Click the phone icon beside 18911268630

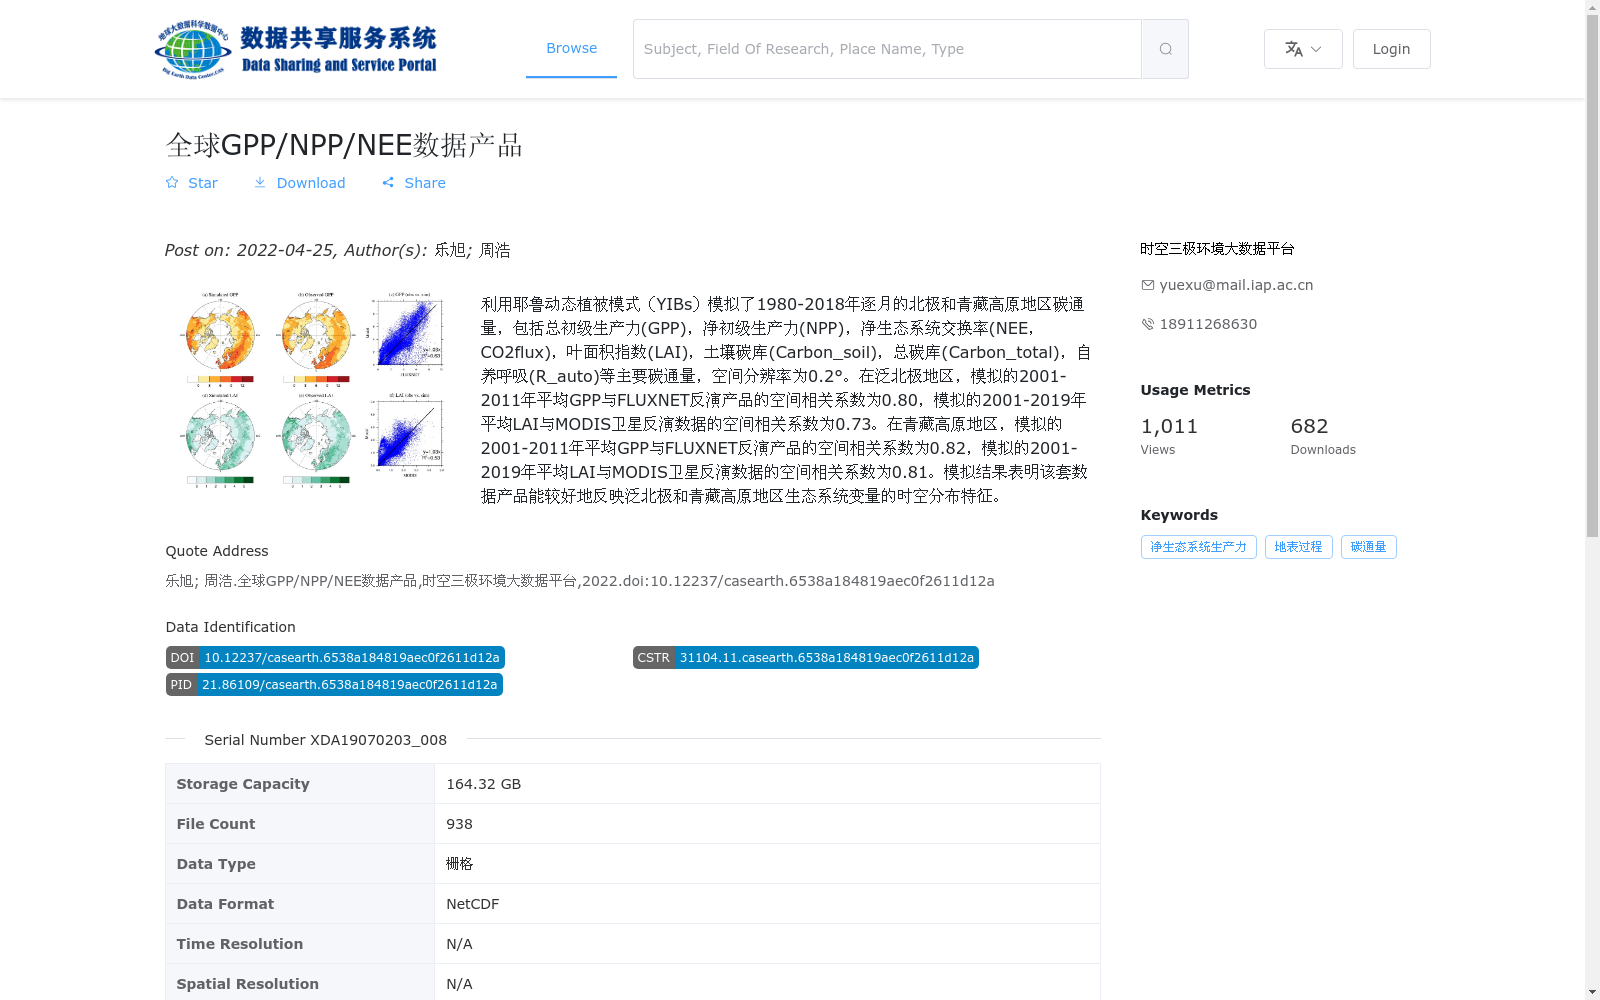click(x=1148, y=324)
